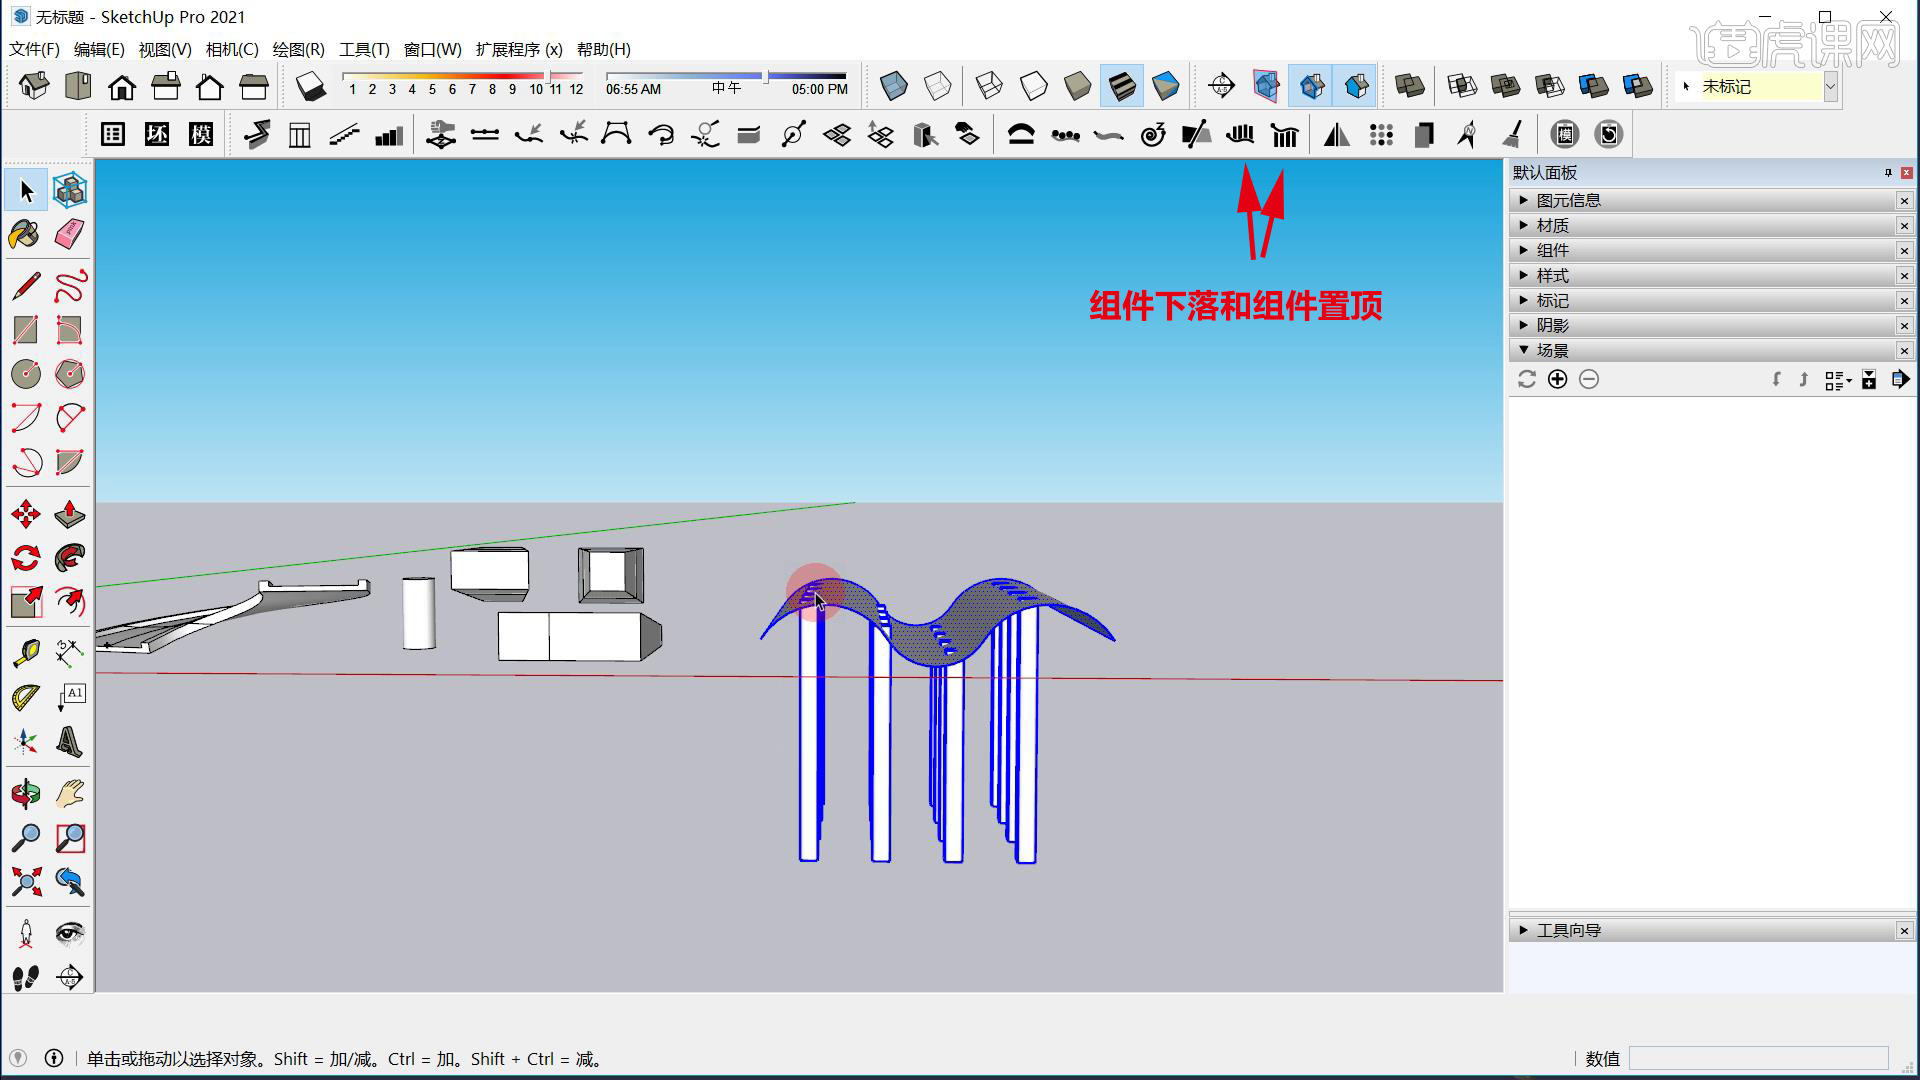Viewport: 1920px width, 1080px height.
Task: Toggle shadows display on or off
Action: point(311,87)
